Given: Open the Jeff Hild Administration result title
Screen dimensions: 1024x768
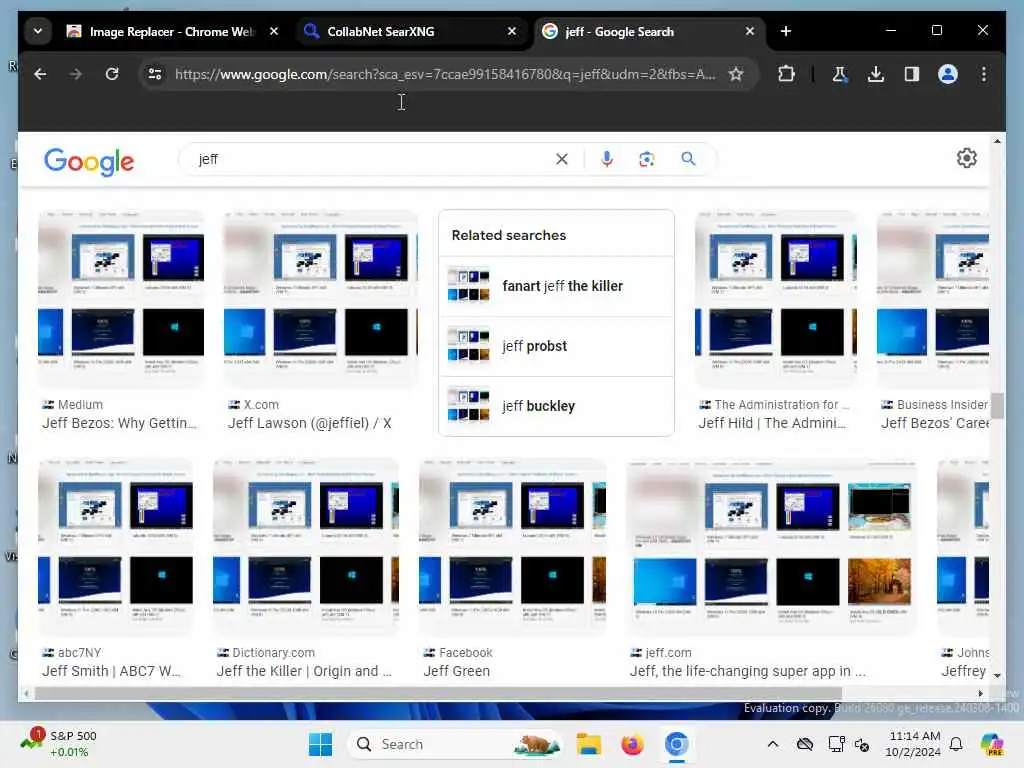Looking at the screenshot, I should click(x=772, y=423).
